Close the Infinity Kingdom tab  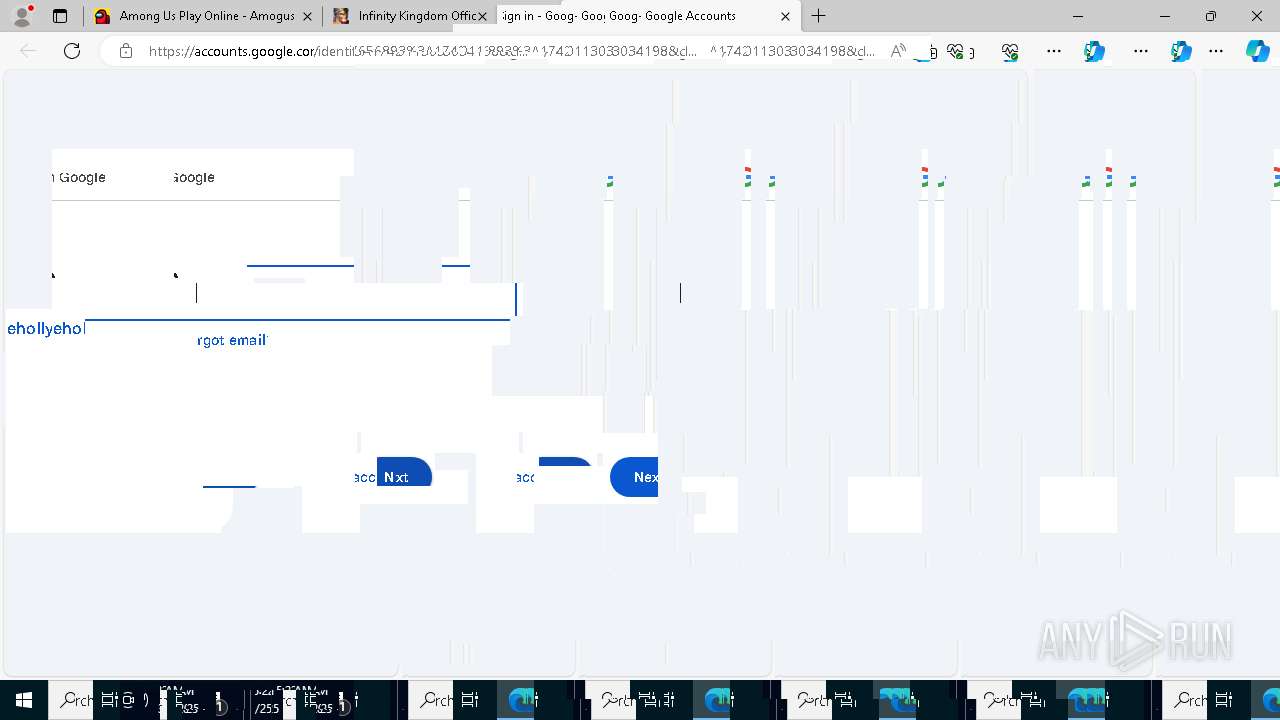483,16
